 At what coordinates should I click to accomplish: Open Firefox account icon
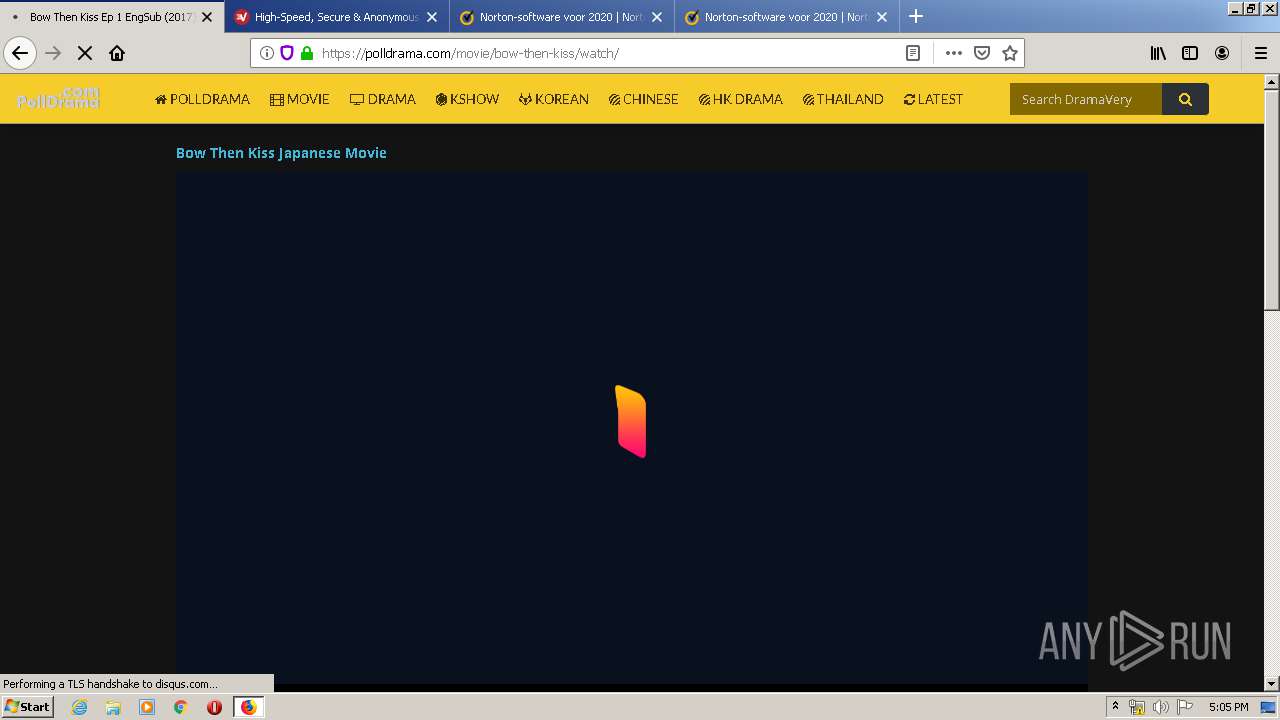pyautogui.click(x=1222, y=53)
